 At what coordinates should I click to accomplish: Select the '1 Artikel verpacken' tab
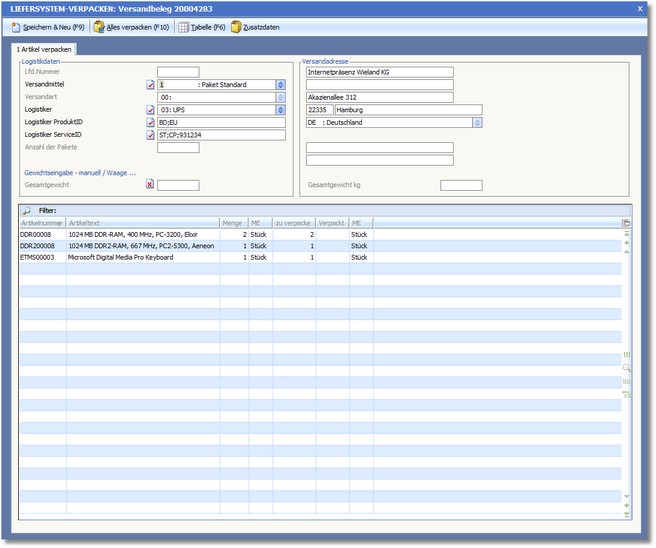pyautogui.click(x=44, y=49)
